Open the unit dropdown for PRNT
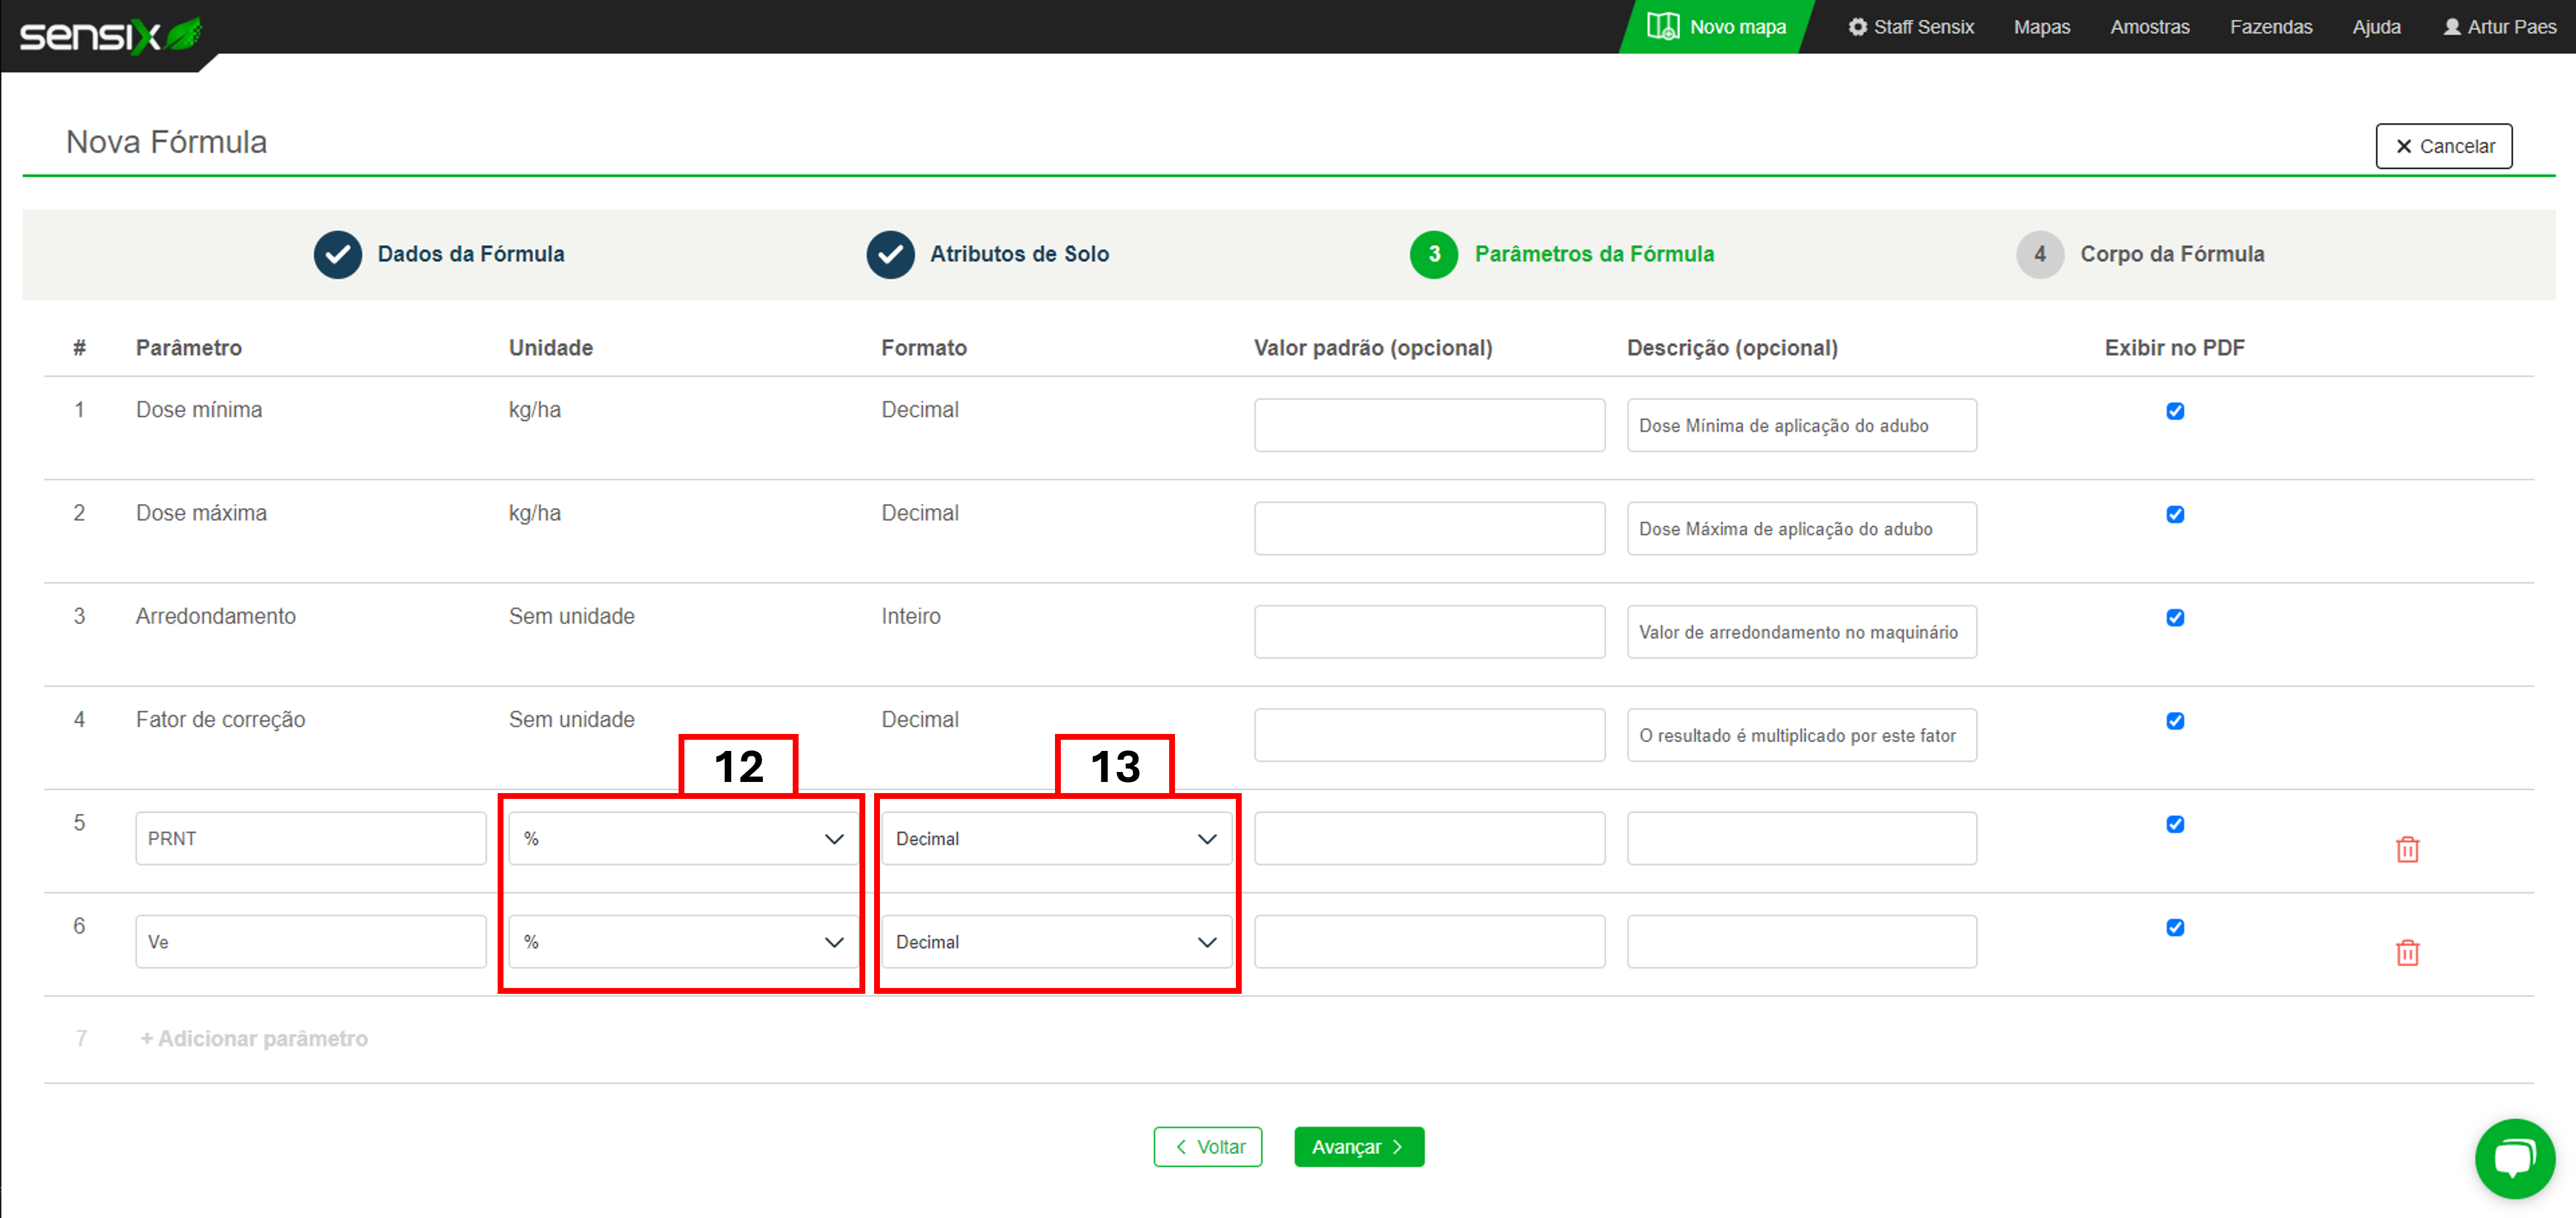This screenshot has height=1218, width=2576. click(x=683, y=838)
